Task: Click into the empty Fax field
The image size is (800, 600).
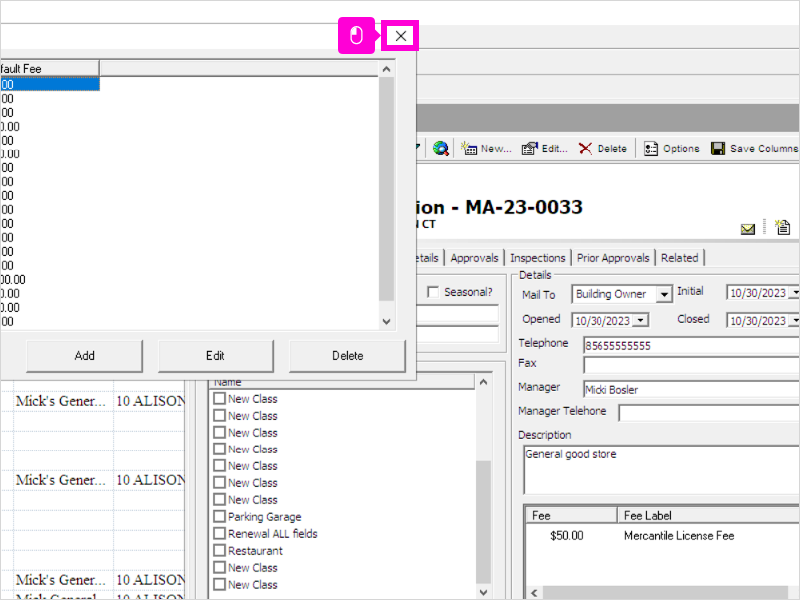Action: [x=691, y=365]
